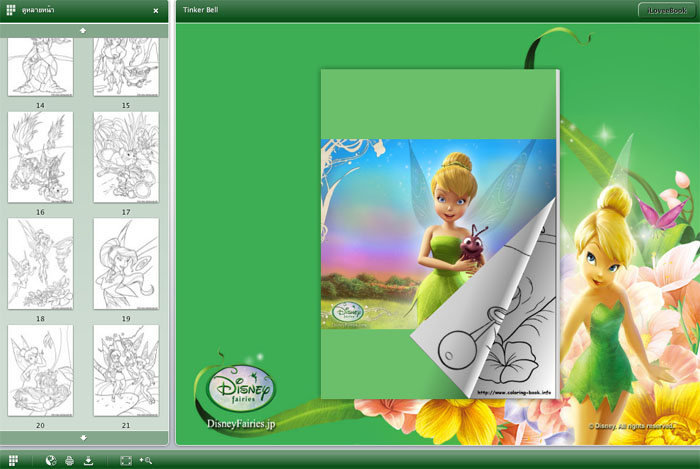This screenshot has height=469, width=700.
Task: Click the page number label '19'
Action: pos(126,319)
